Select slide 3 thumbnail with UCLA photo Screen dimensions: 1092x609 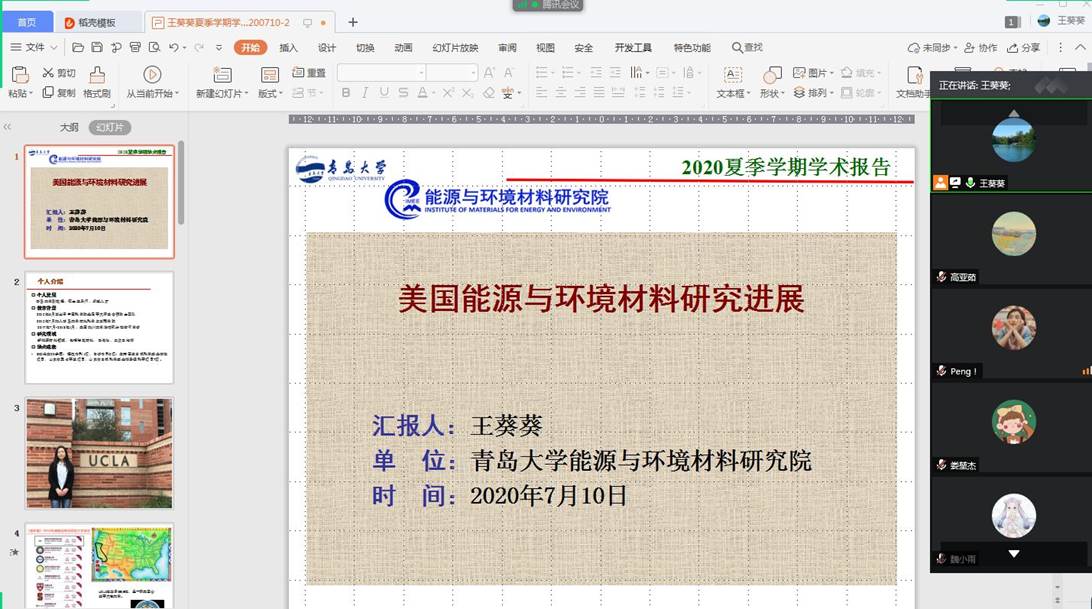99,453
